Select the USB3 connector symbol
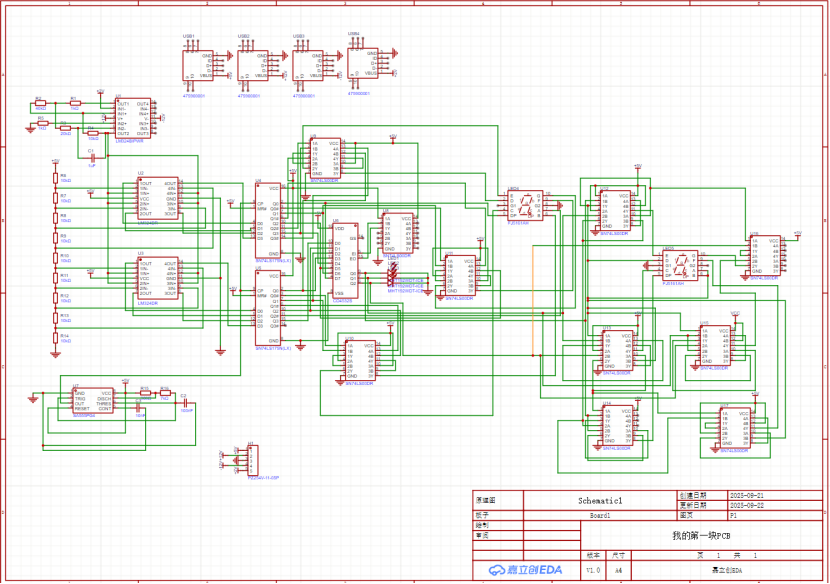830x584 pixels. 308,66
